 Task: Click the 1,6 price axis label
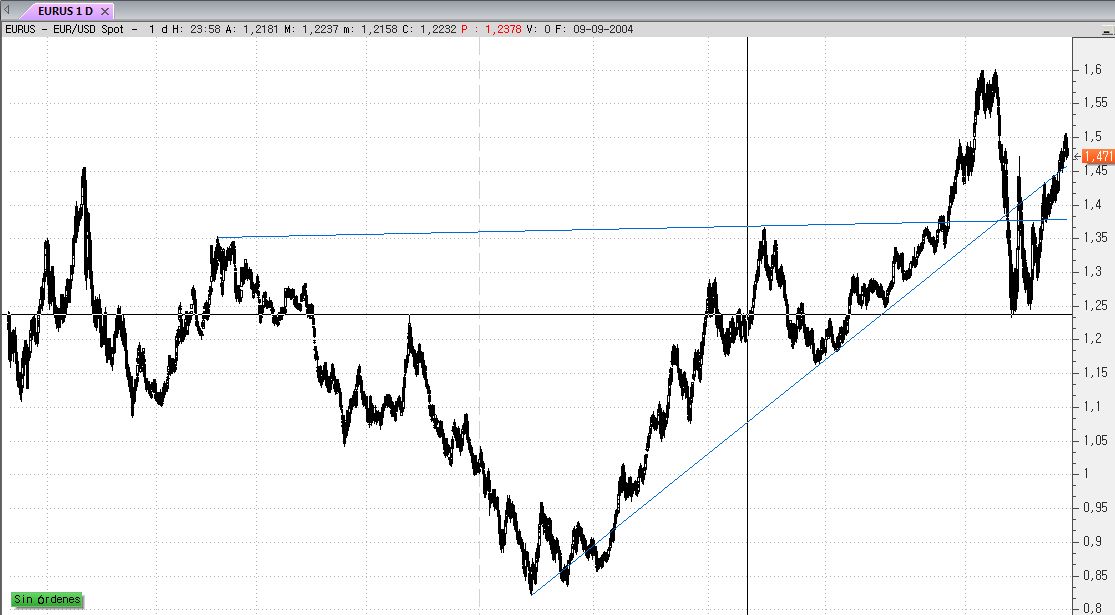coord(1092,69)
